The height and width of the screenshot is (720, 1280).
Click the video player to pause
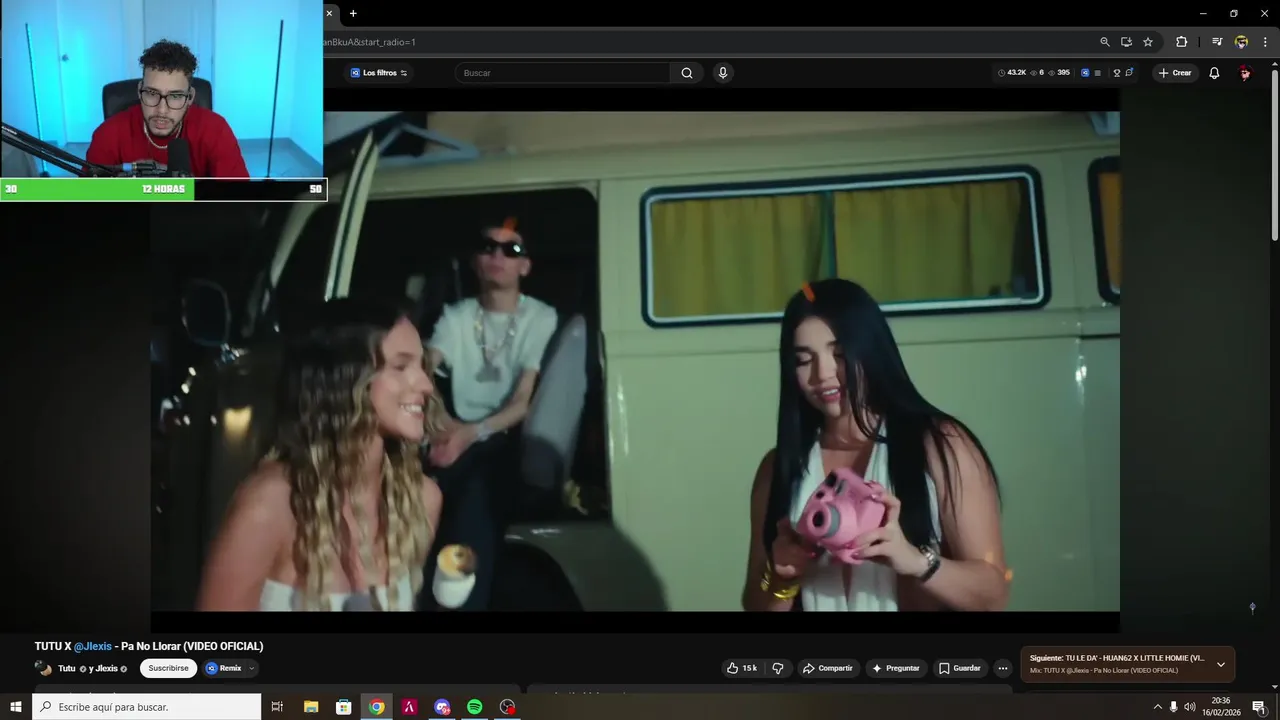coord(635,360)
